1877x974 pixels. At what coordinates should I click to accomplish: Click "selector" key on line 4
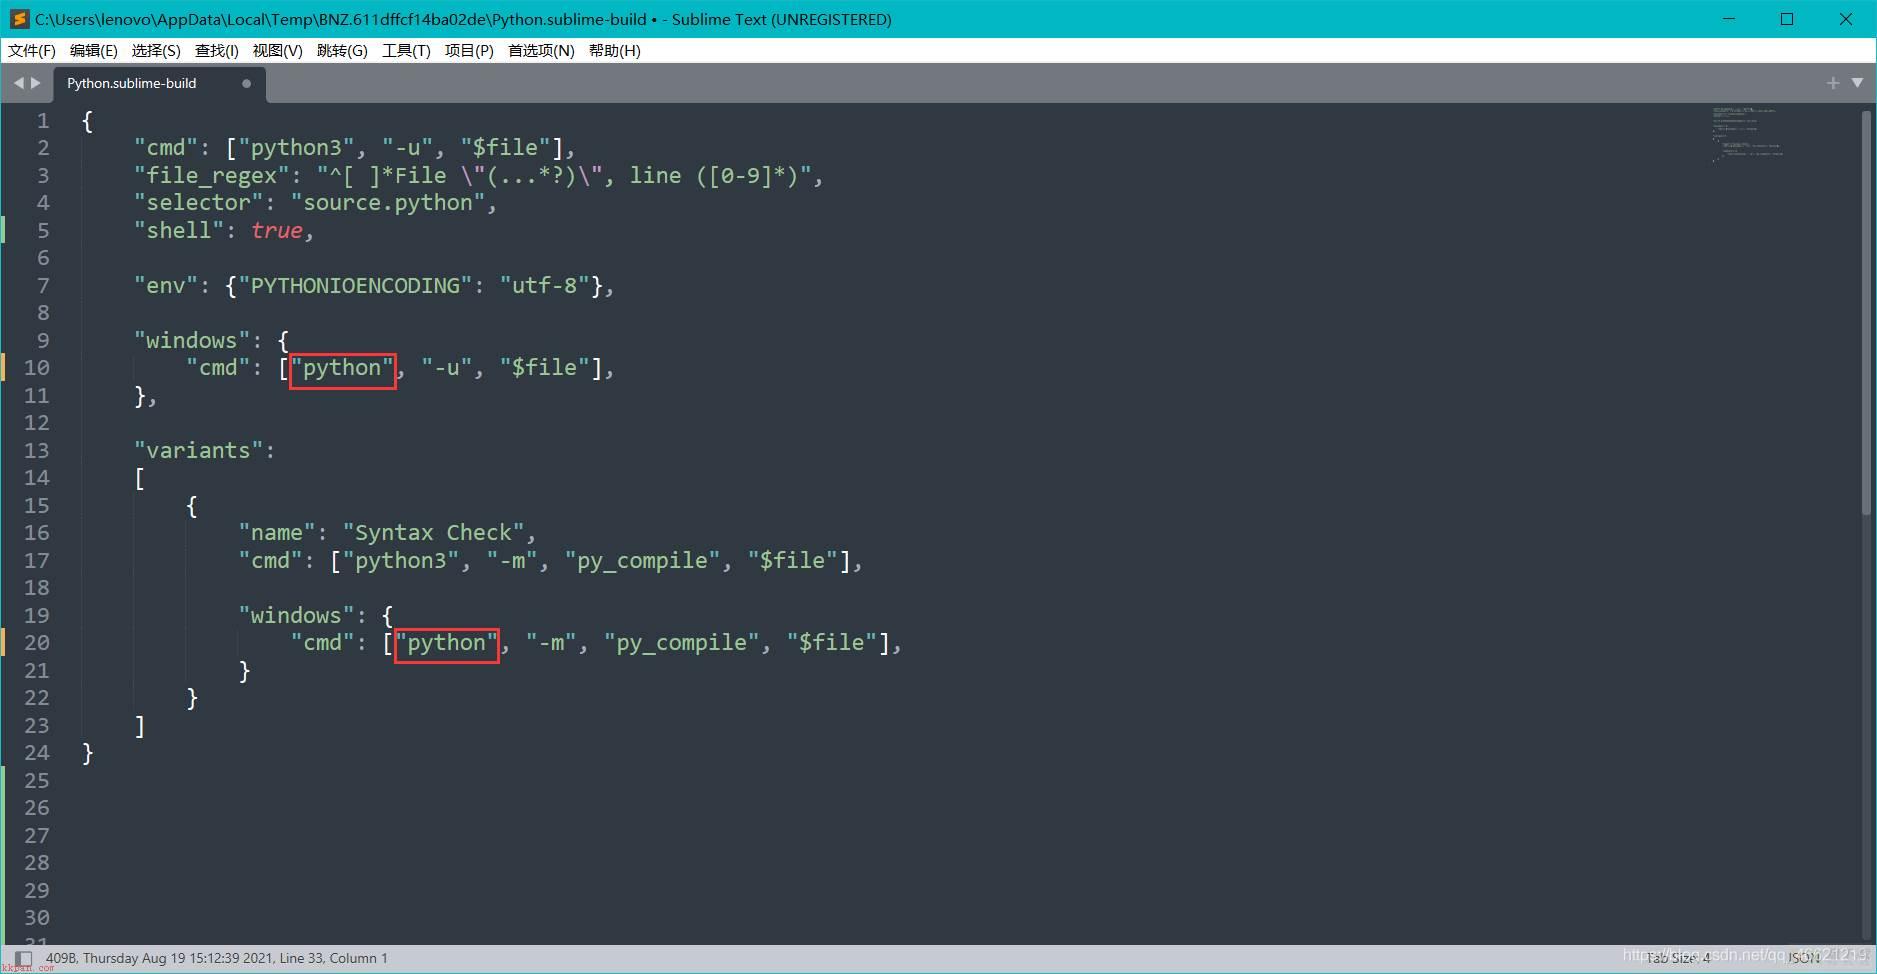[199, 203]
